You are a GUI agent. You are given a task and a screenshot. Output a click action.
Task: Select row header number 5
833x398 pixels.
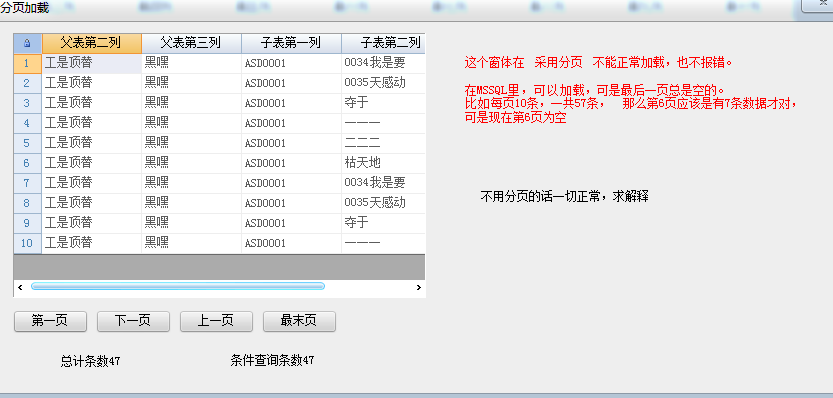point(28,143)
